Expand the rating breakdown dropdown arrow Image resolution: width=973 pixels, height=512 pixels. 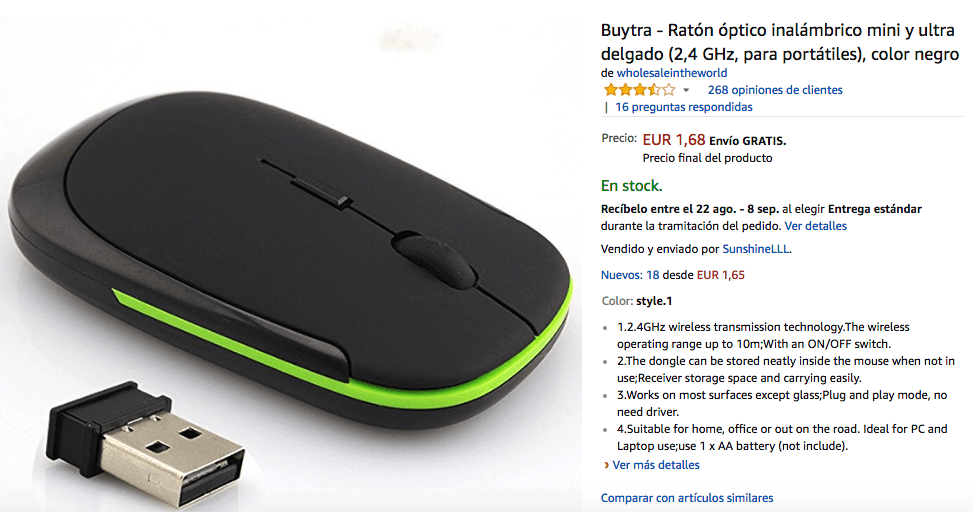[686, 91]
